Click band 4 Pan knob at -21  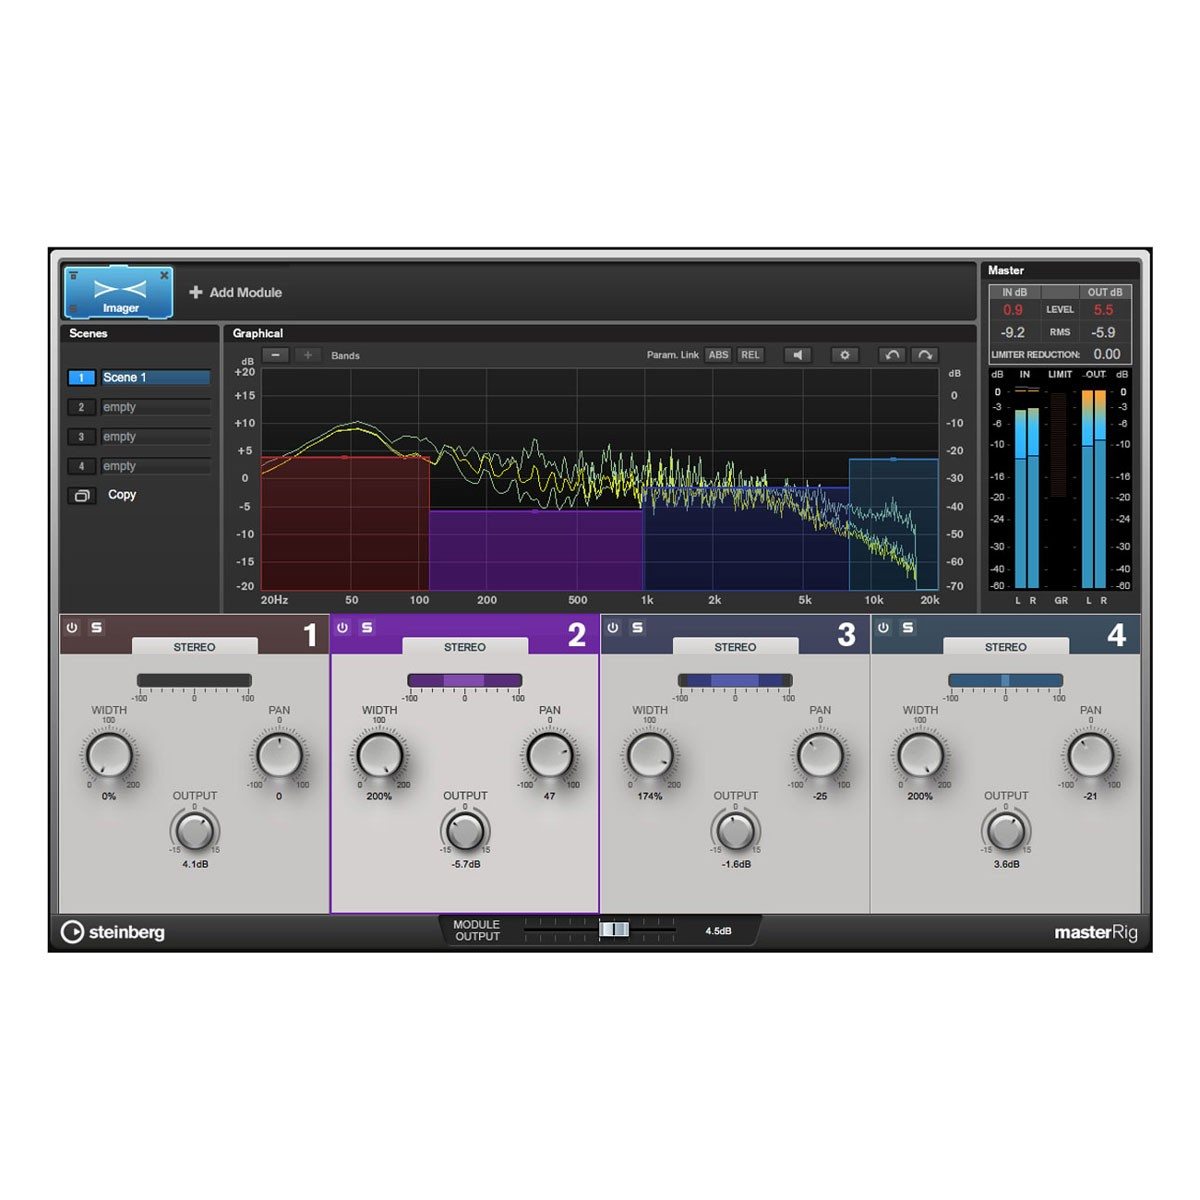coord(1090,755)
